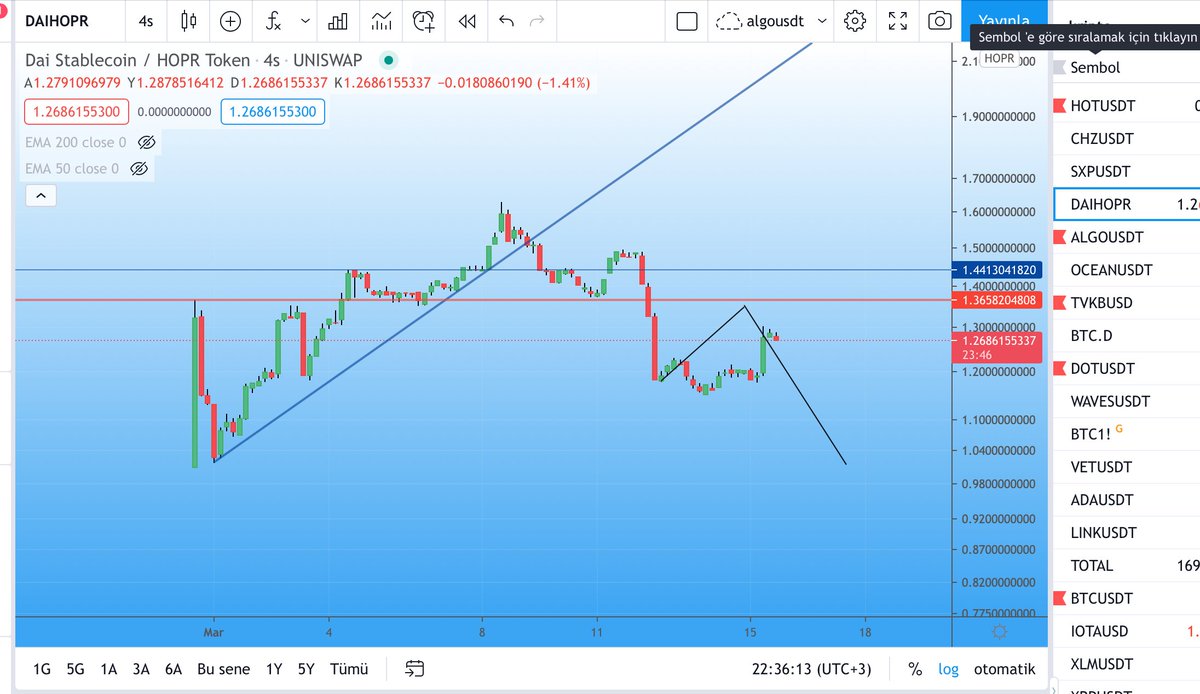Expand the algousdt layout dropdown

(822, 21)
